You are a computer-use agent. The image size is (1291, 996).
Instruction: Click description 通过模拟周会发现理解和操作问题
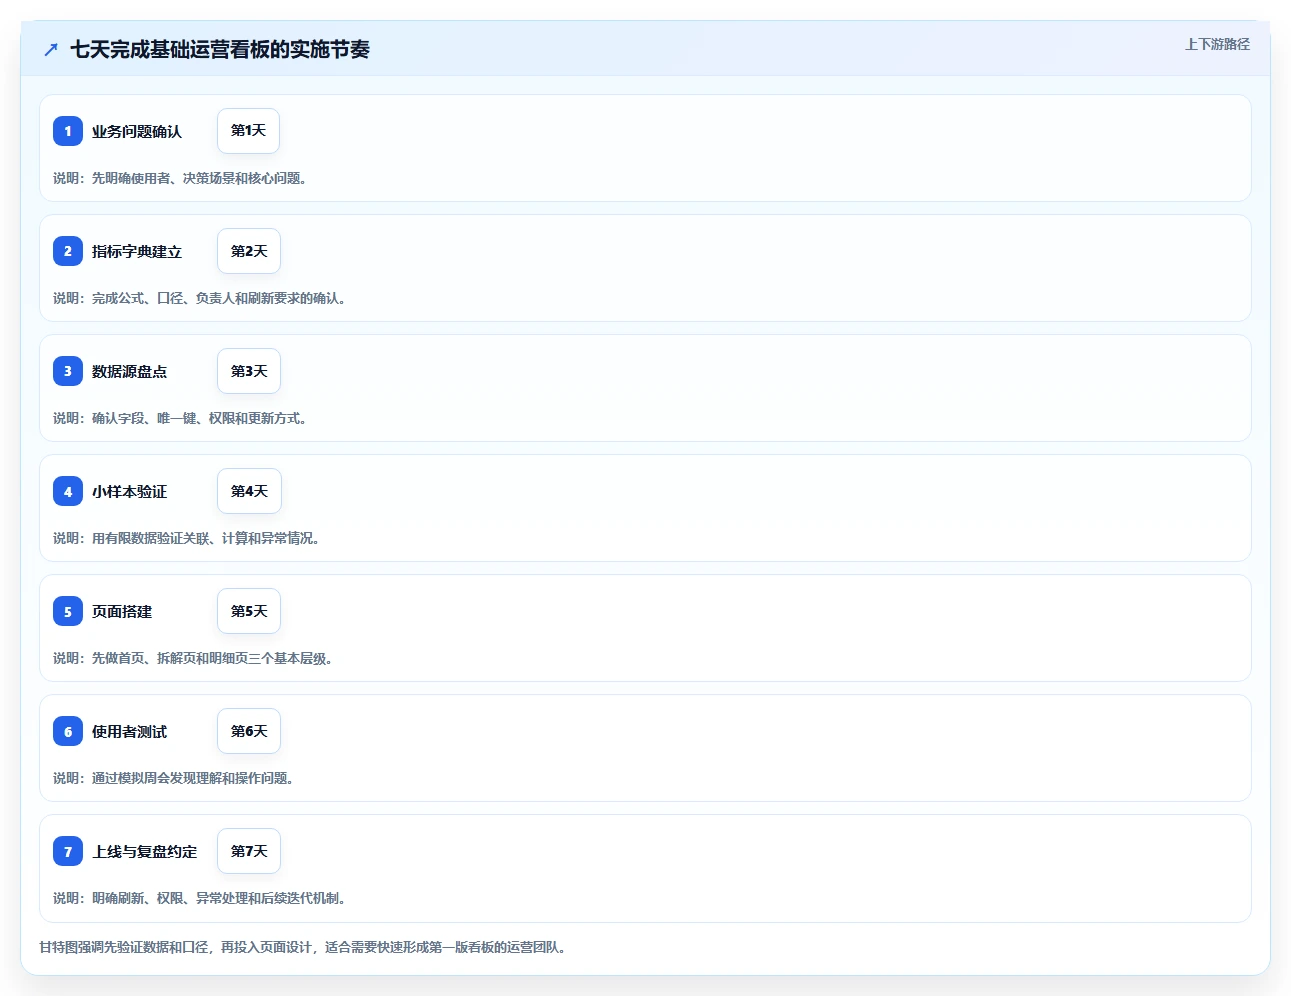click(x=193, y=778)
